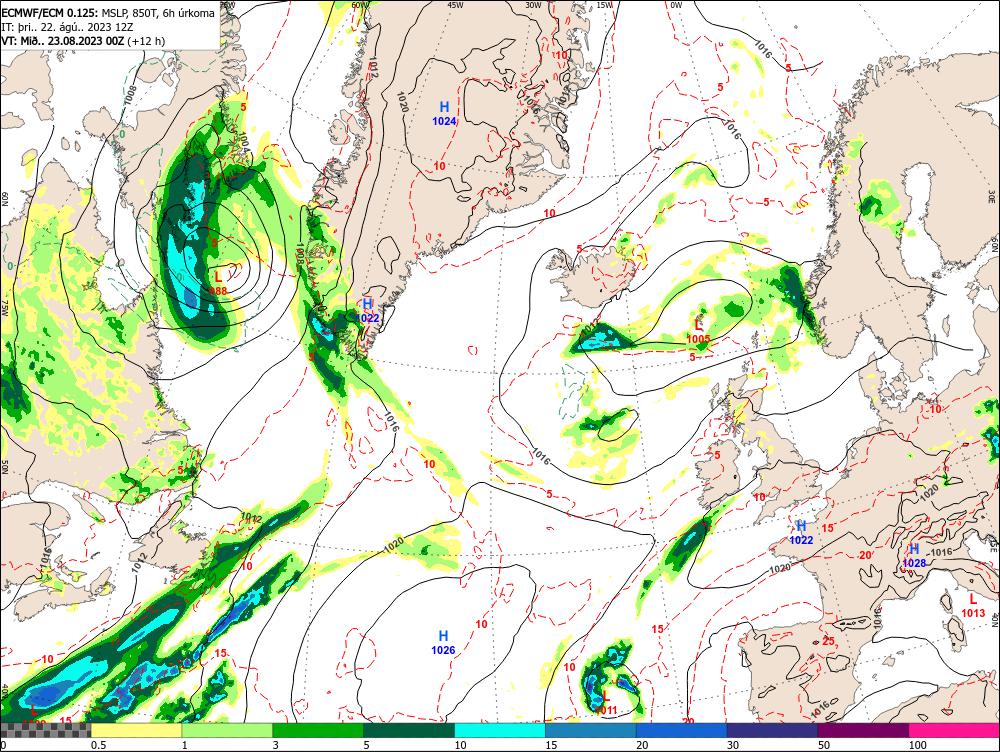1000x752 pixels.
Task: Click the L 1013 low label
Action: pos(973,606)
